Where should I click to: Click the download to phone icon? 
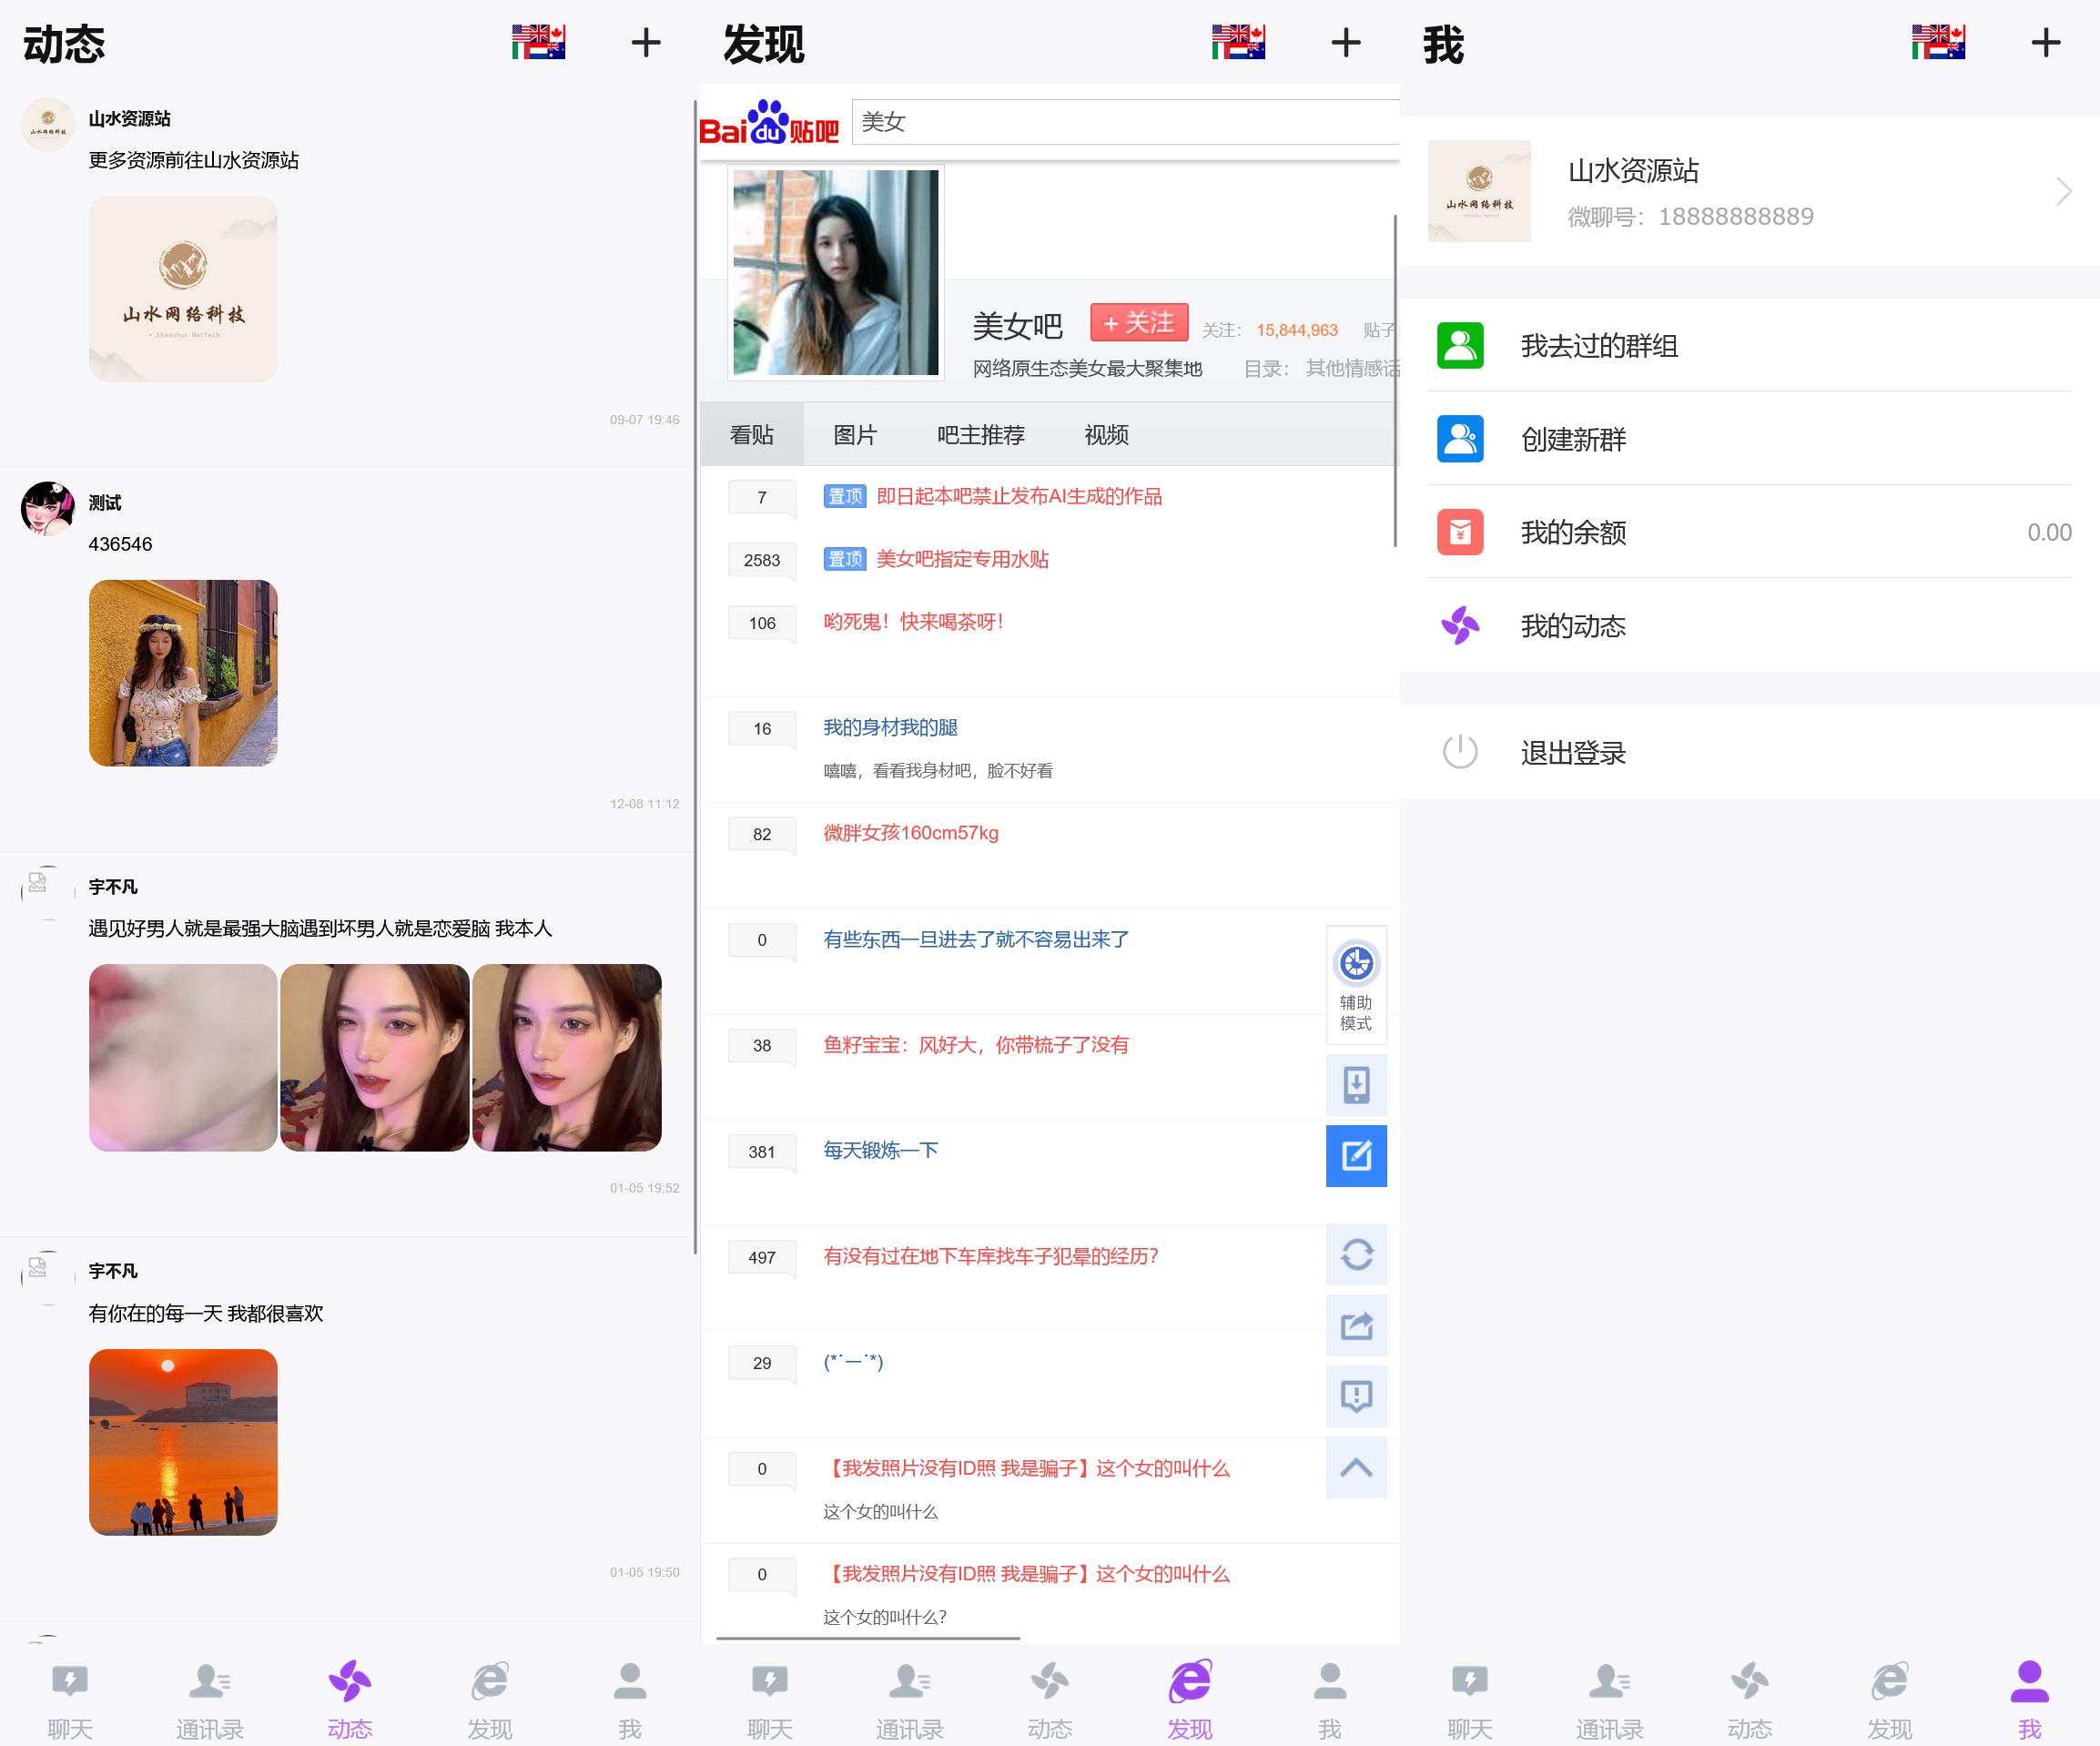1356,1085
